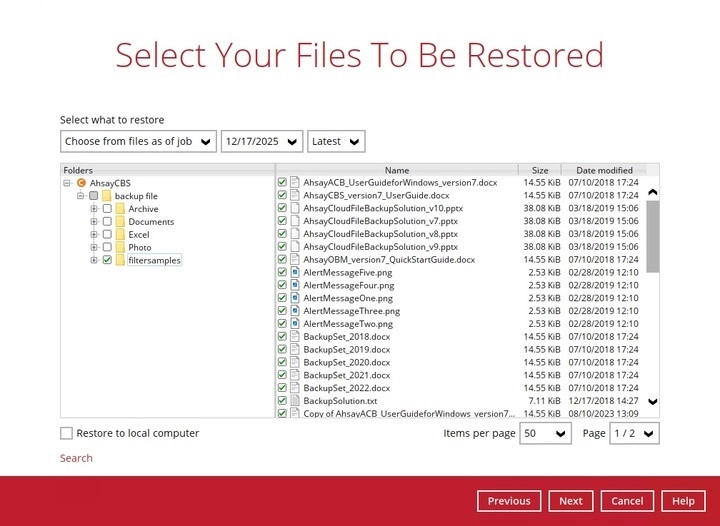Click file icon of BackupSet_2021.docx
This screenshot has width=720, height=526.
click(x=295, y=375)
